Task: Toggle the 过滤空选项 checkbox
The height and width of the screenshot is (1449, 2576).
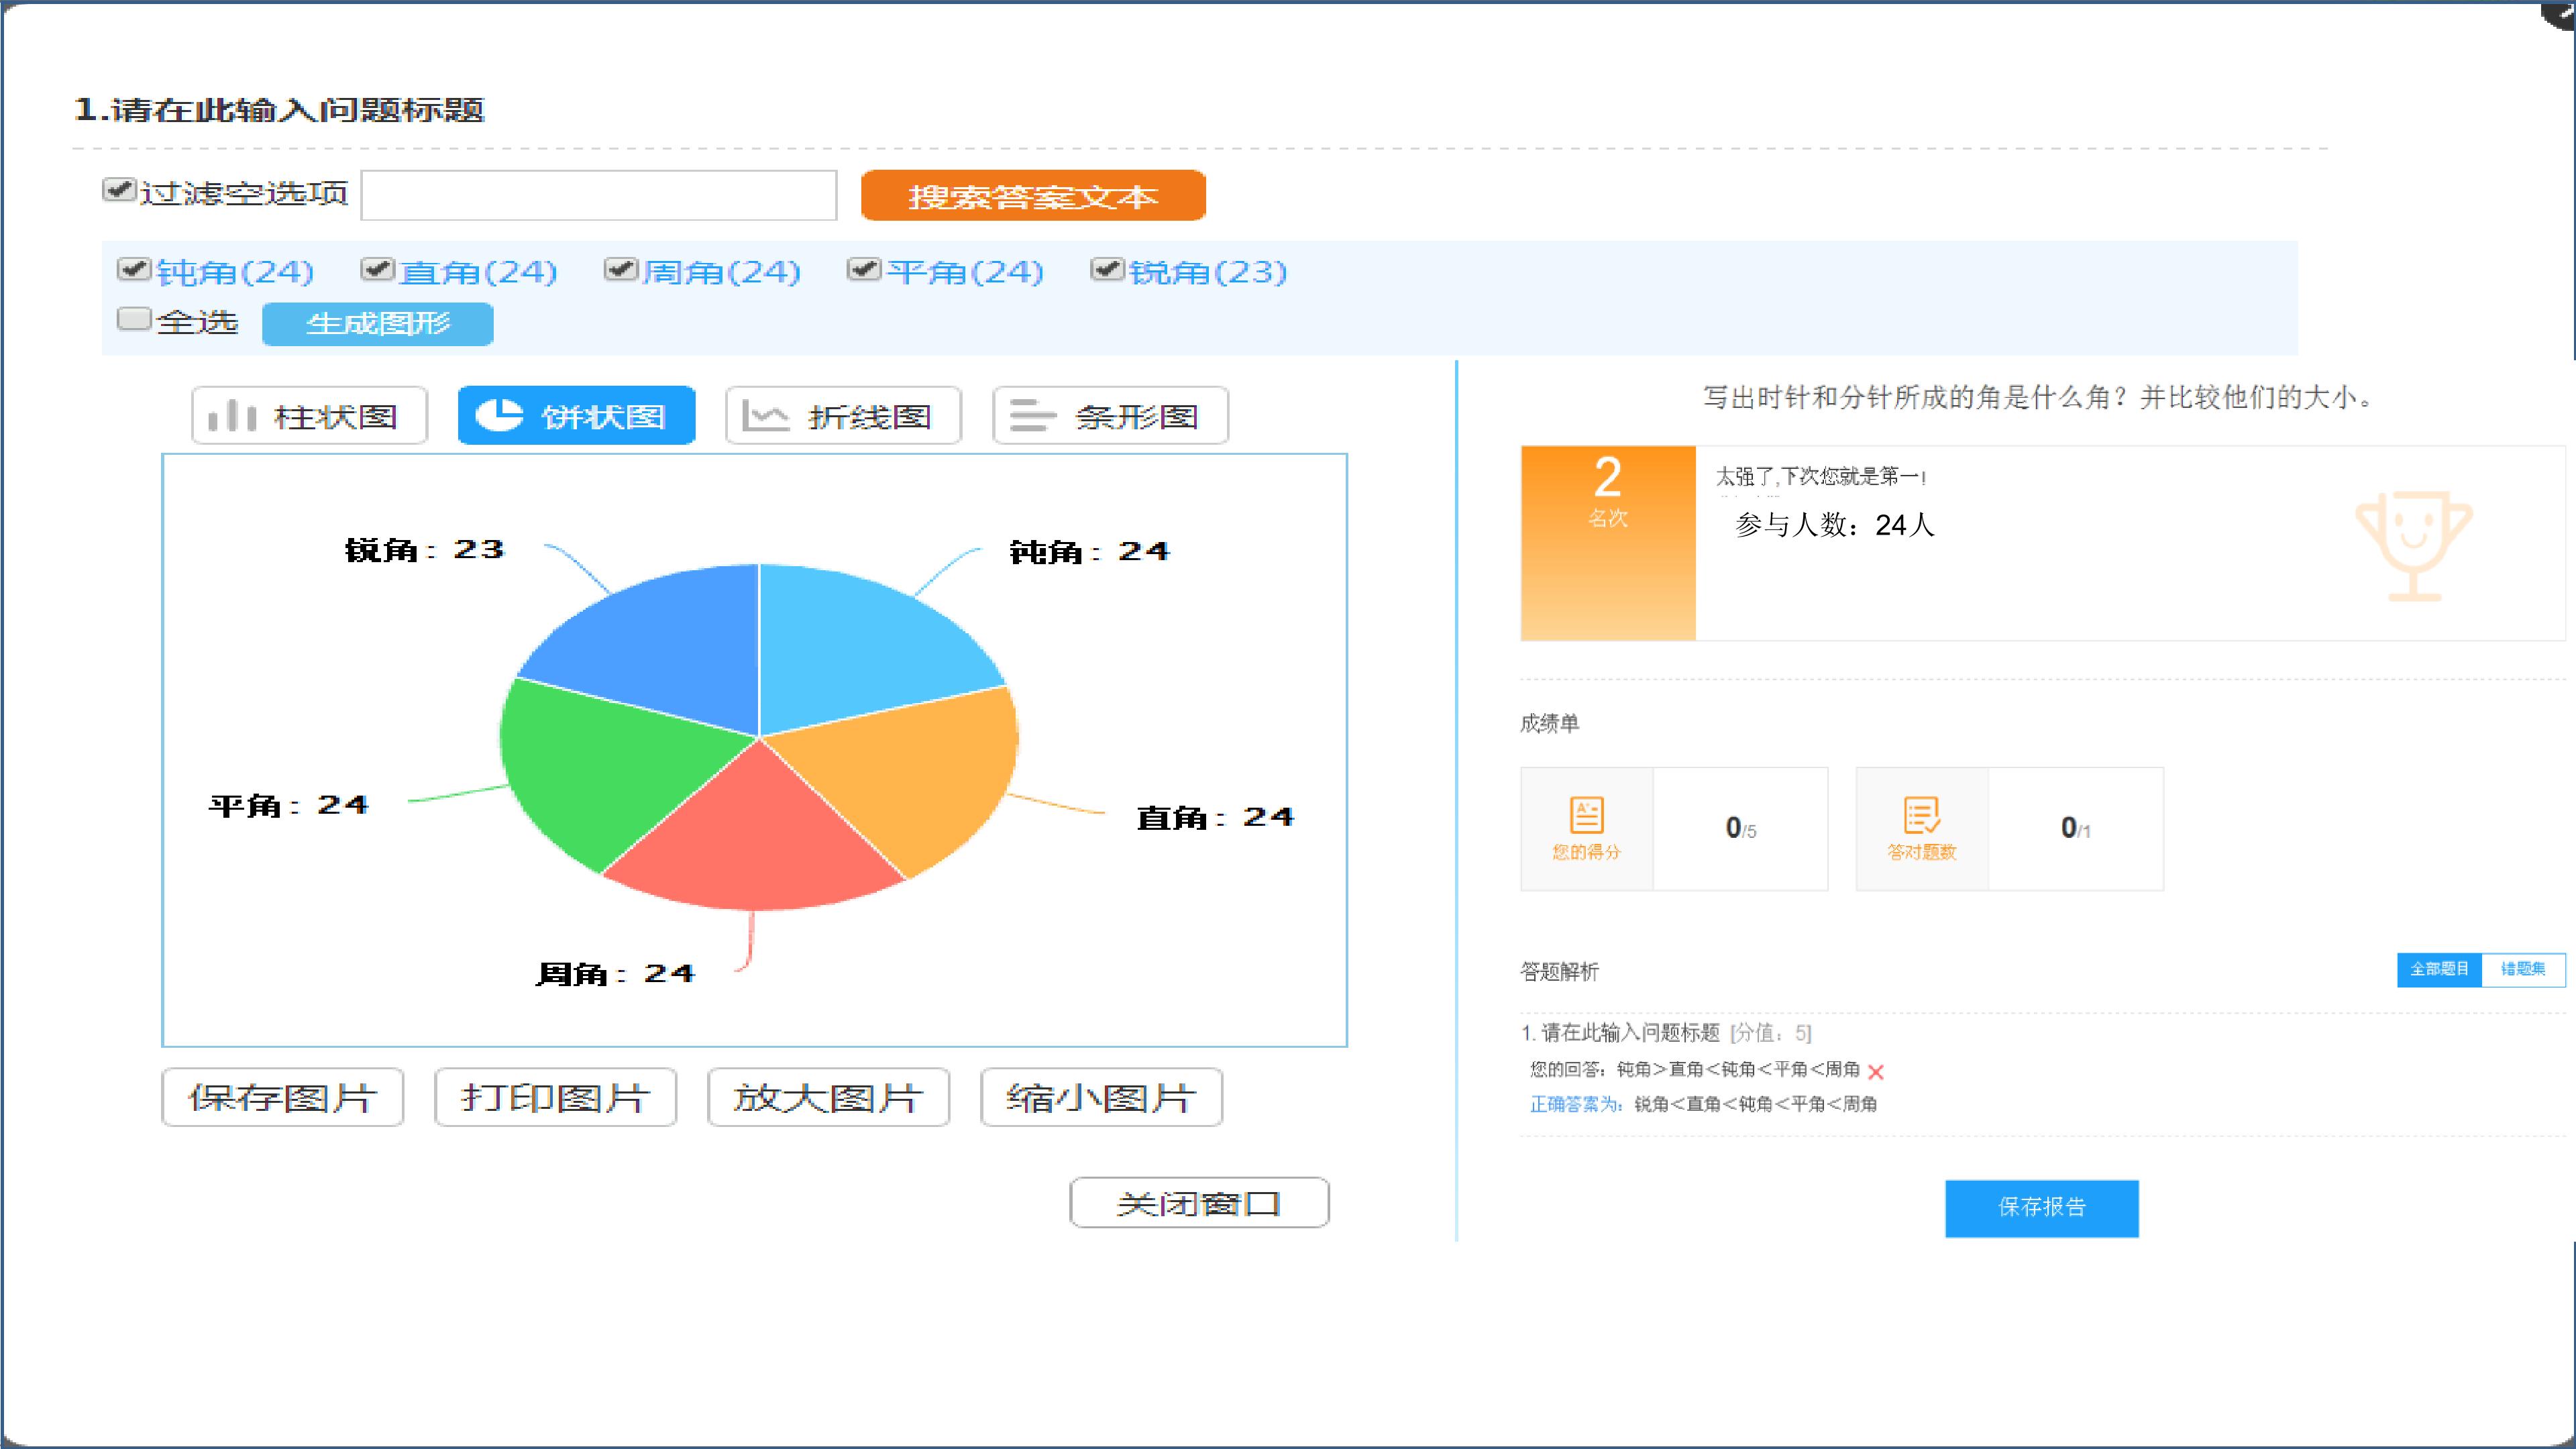Action: point(119,190)
